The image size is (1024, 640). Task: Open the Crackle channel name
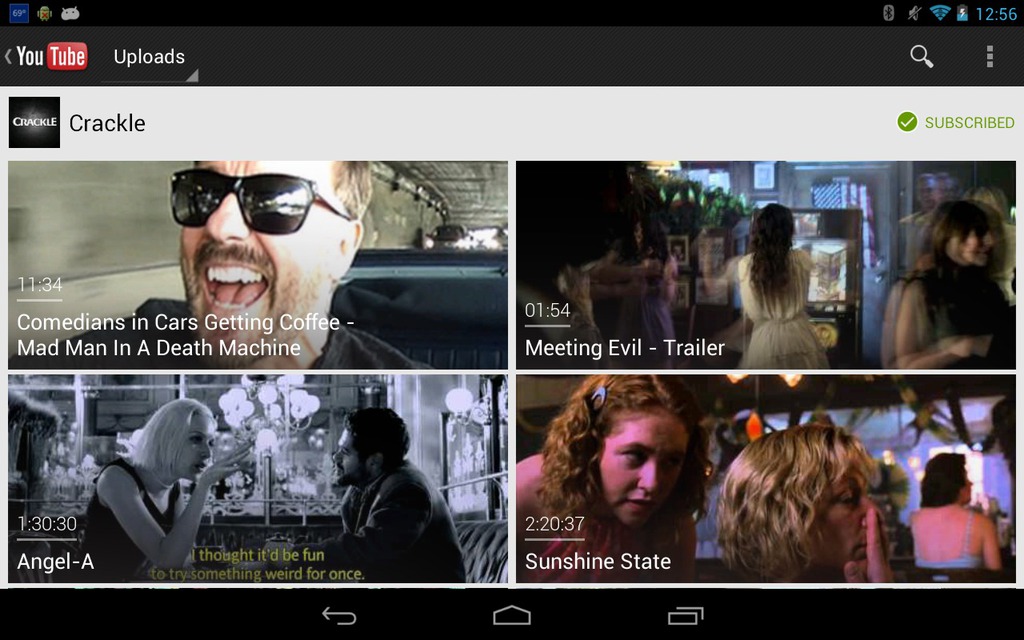click(x=107, y=123)
